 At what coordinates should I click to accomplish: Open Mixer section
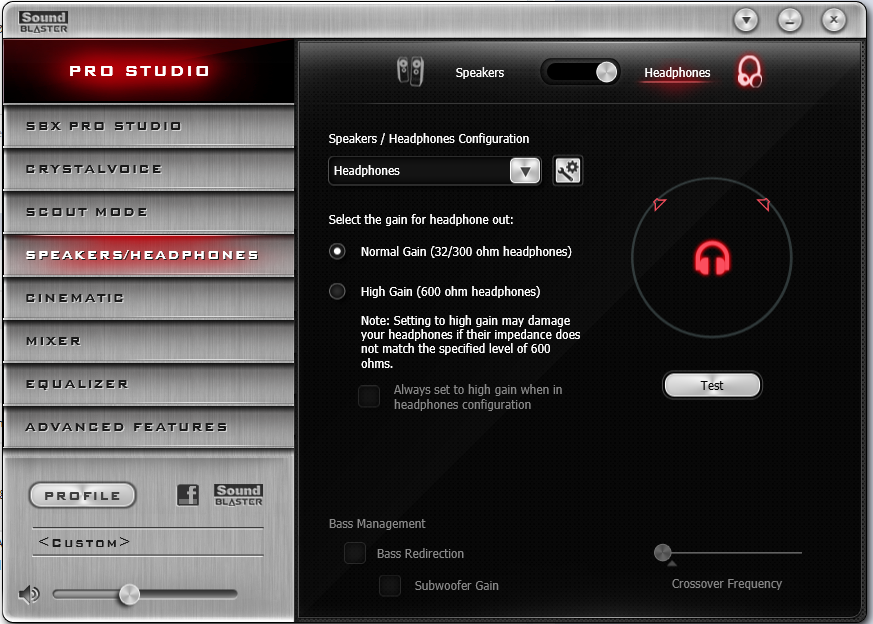tap(149, 341)
